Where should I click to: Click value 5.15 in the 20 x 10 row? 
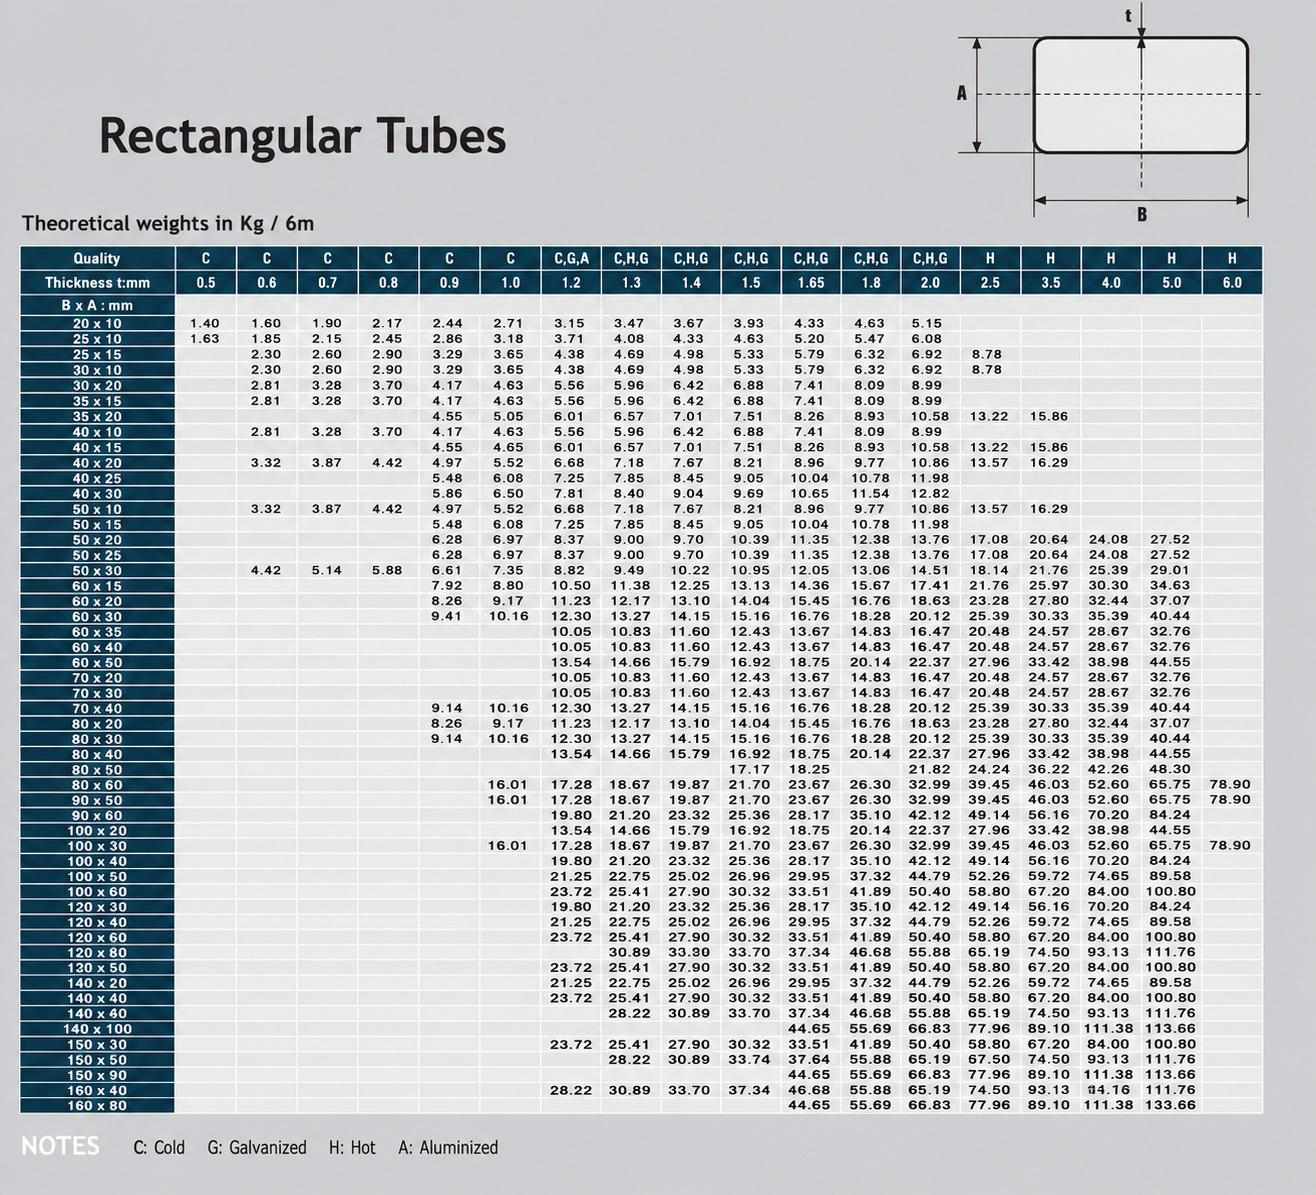(x=927, y=324)
